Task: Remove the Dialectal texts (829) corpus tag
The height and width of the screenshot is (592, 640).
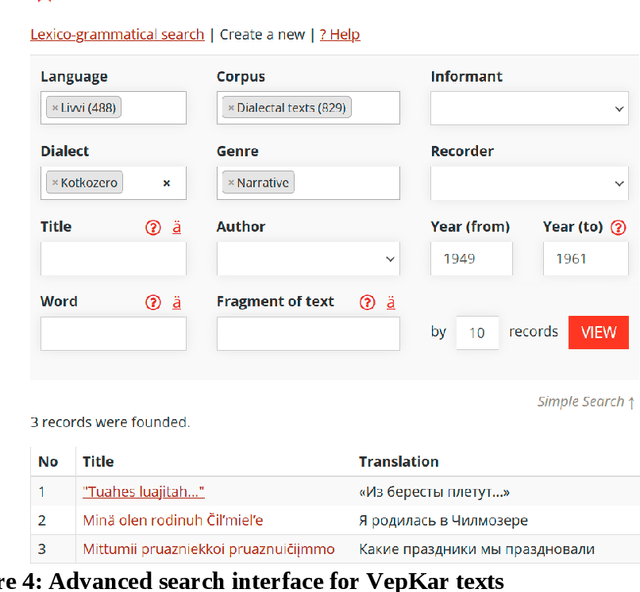Action: point(231,108)
